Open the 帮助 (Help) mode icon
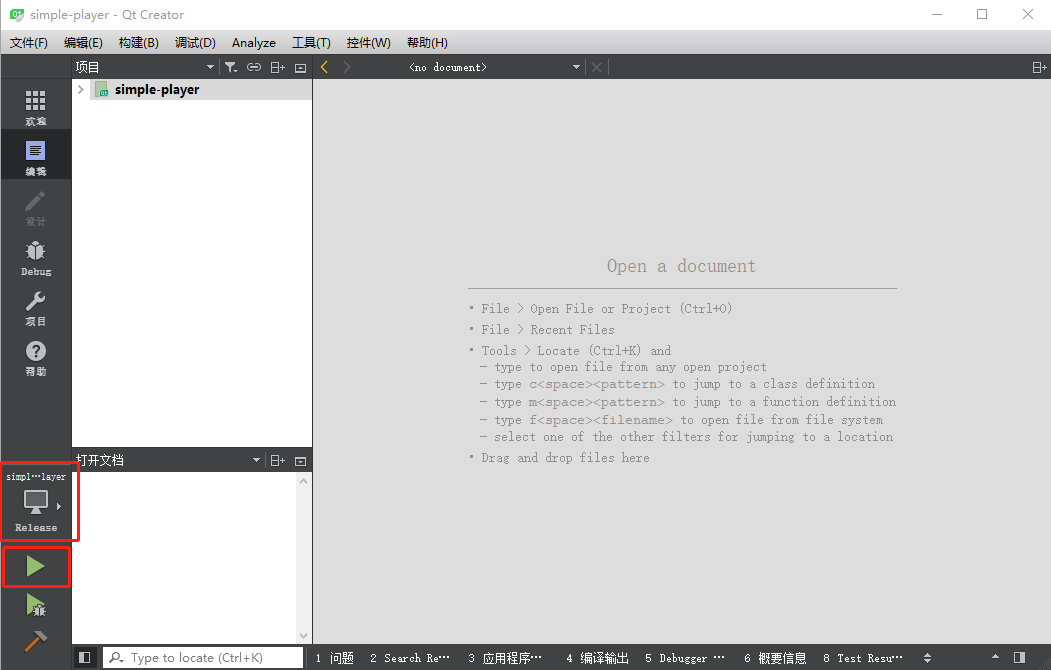Screen dimensions: 1051x670 [x=36, y=355]
